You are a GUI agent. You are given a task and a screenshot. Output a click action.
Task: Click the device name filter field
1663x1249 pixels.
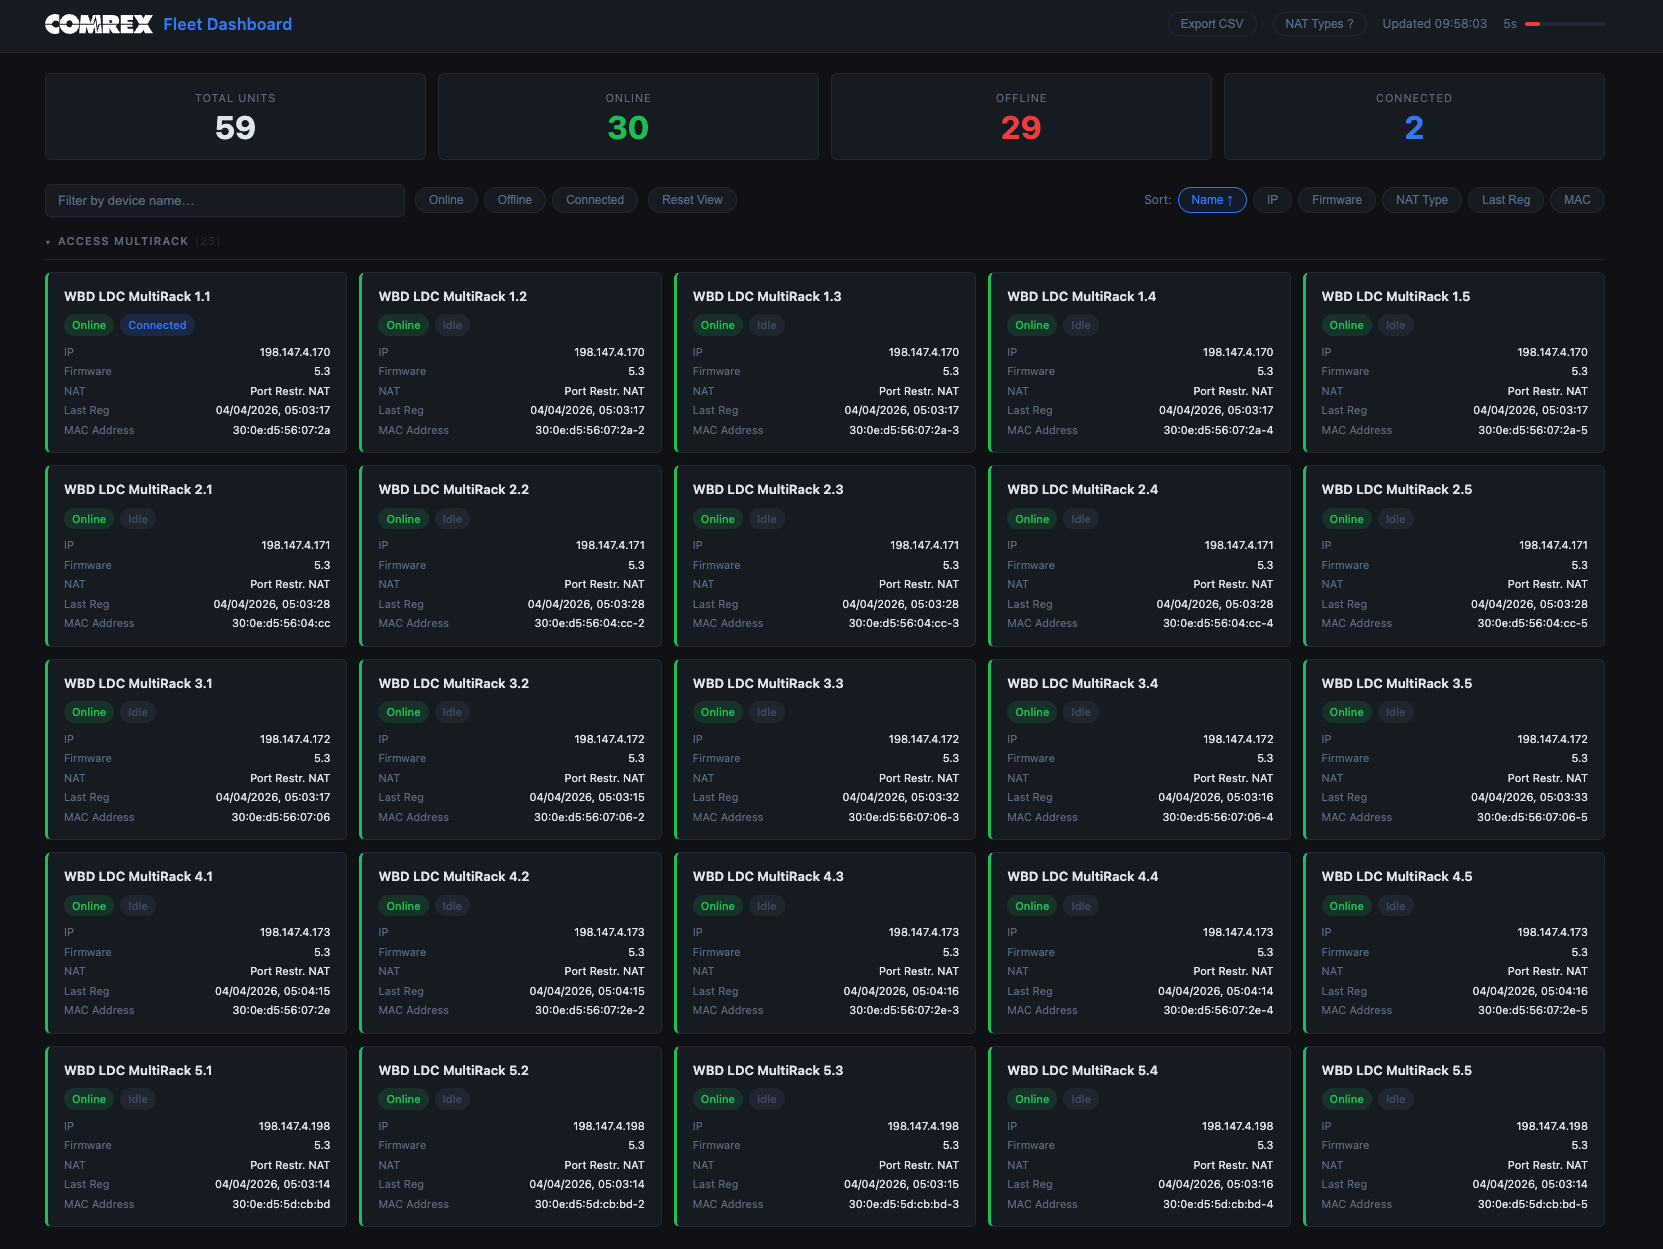coord(224,200)
